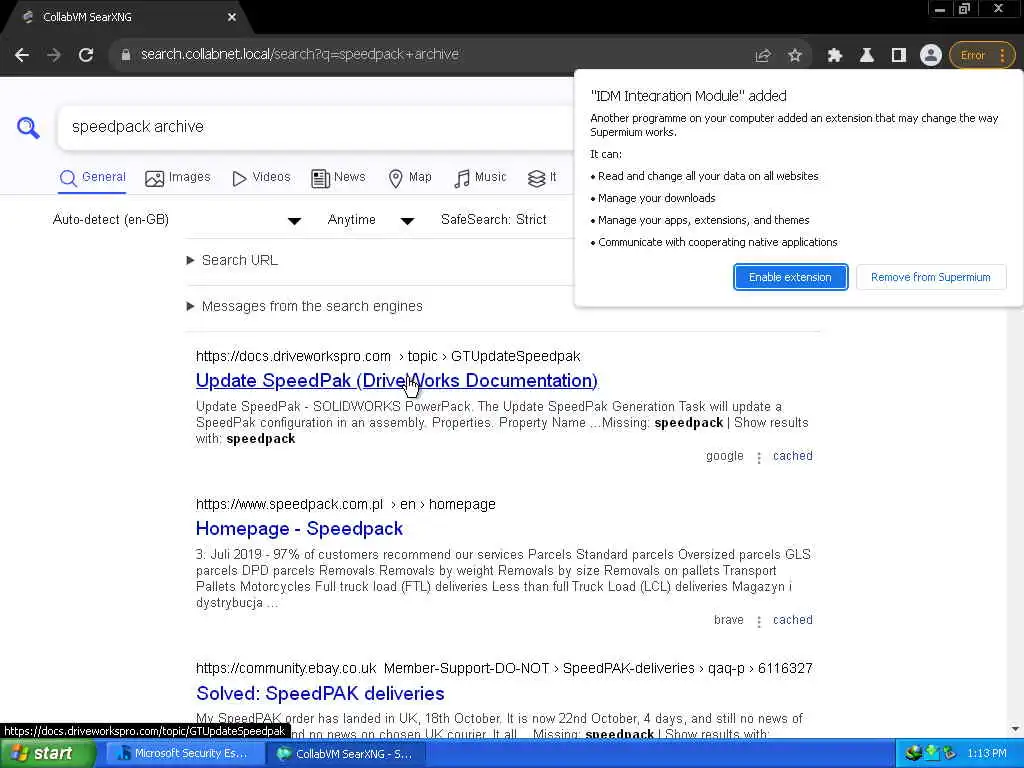
Task: Go forward with the browser arrow
Action: click(54, 55)
